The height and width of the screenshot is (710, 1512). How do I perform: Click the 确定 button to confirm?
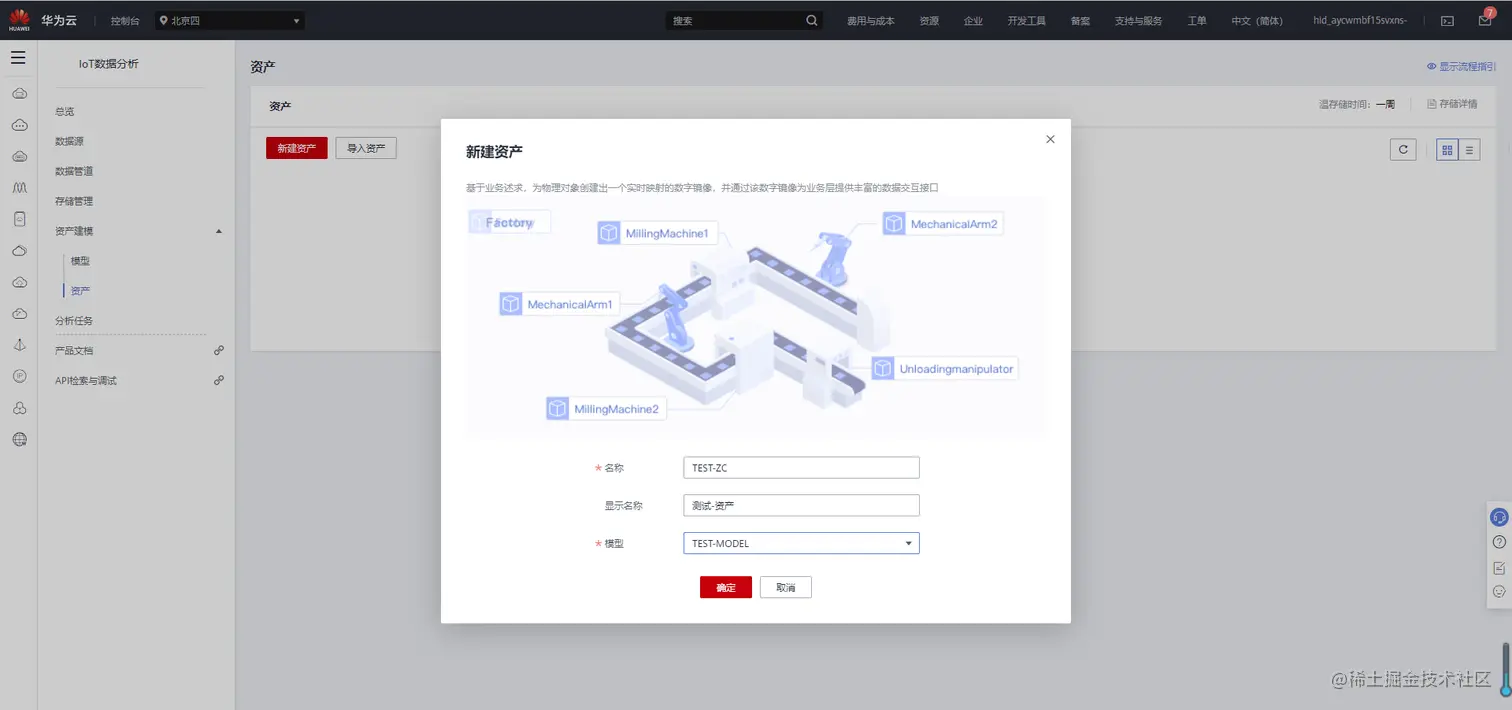point(725,587)
